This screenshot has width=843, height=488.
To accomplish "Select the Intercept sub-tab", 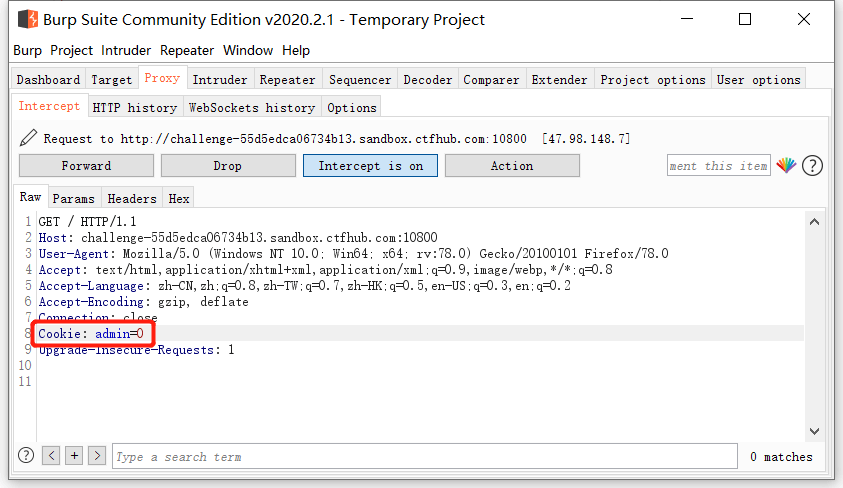I will coord(49,106).
